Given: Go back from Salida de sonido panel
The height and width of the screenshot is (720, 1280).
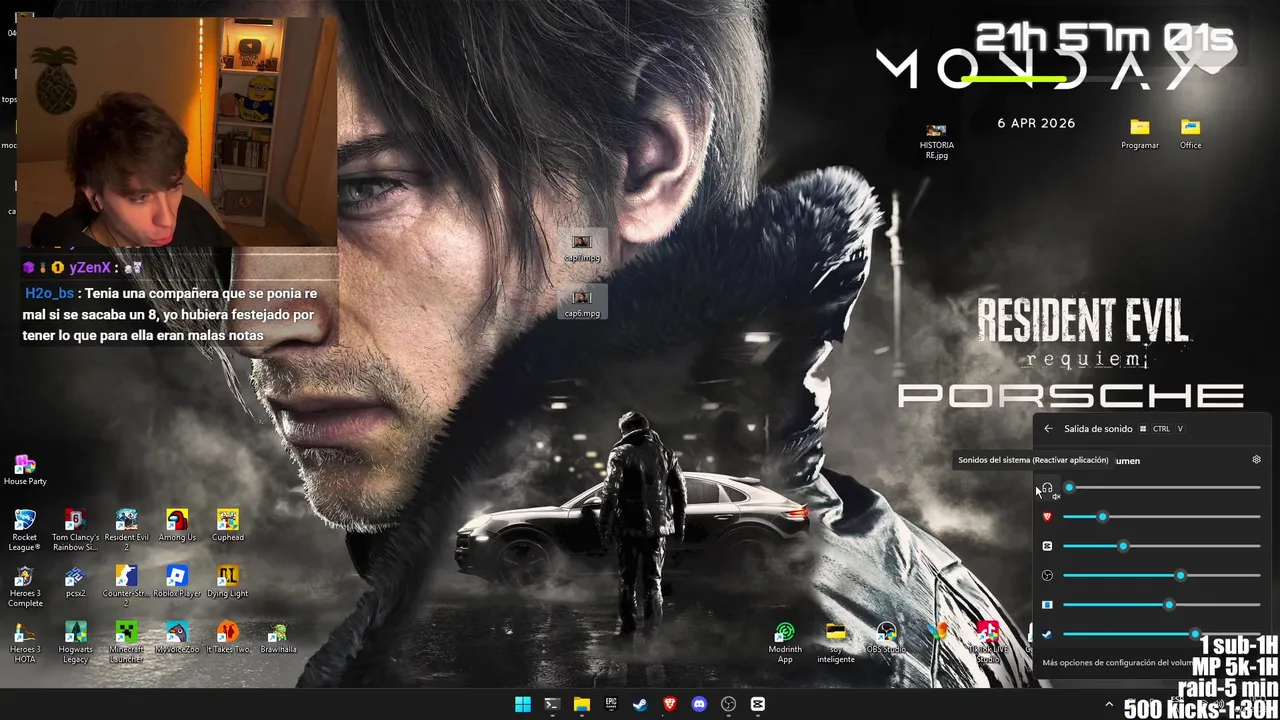Looking at the screenshot, I should 1048,429.
